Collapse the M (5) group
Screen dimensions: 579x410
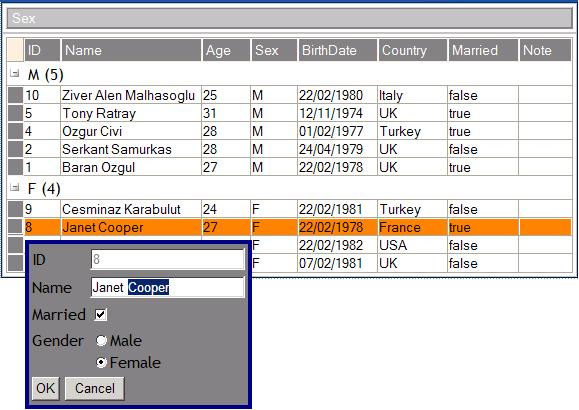15,73
